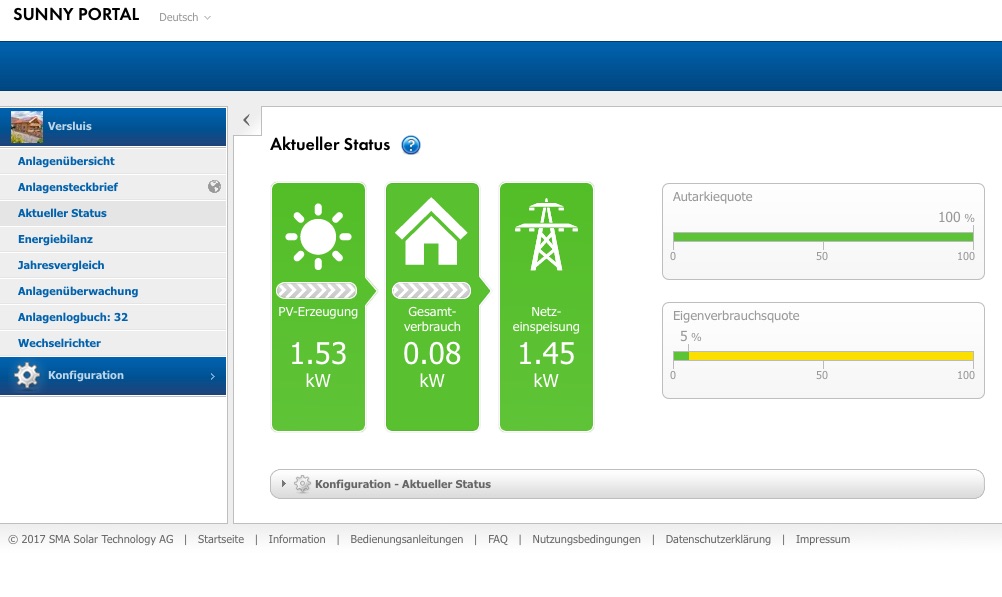1002x597 pixels.
Task: Go to Jahresvergleich page
Action: pos(61,265)
